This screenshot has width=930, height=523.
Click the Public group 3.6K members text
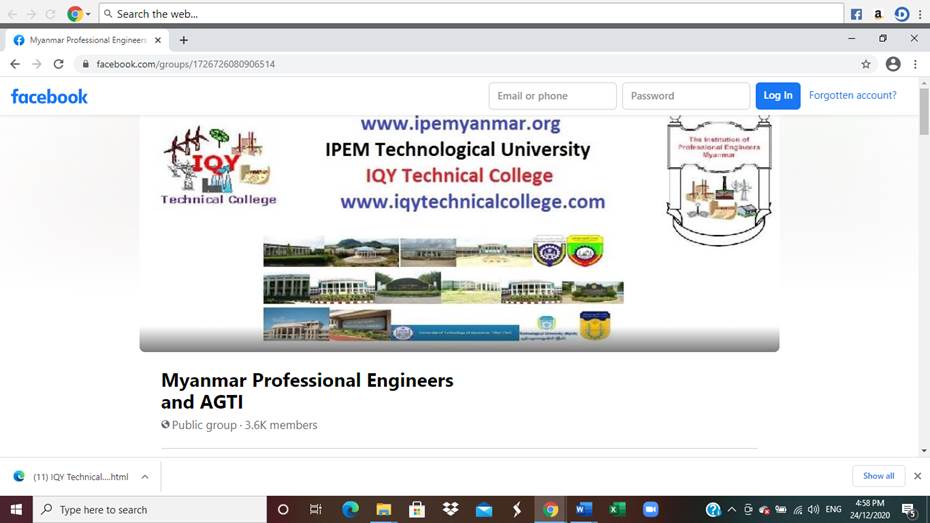click(x=239, y=425)
